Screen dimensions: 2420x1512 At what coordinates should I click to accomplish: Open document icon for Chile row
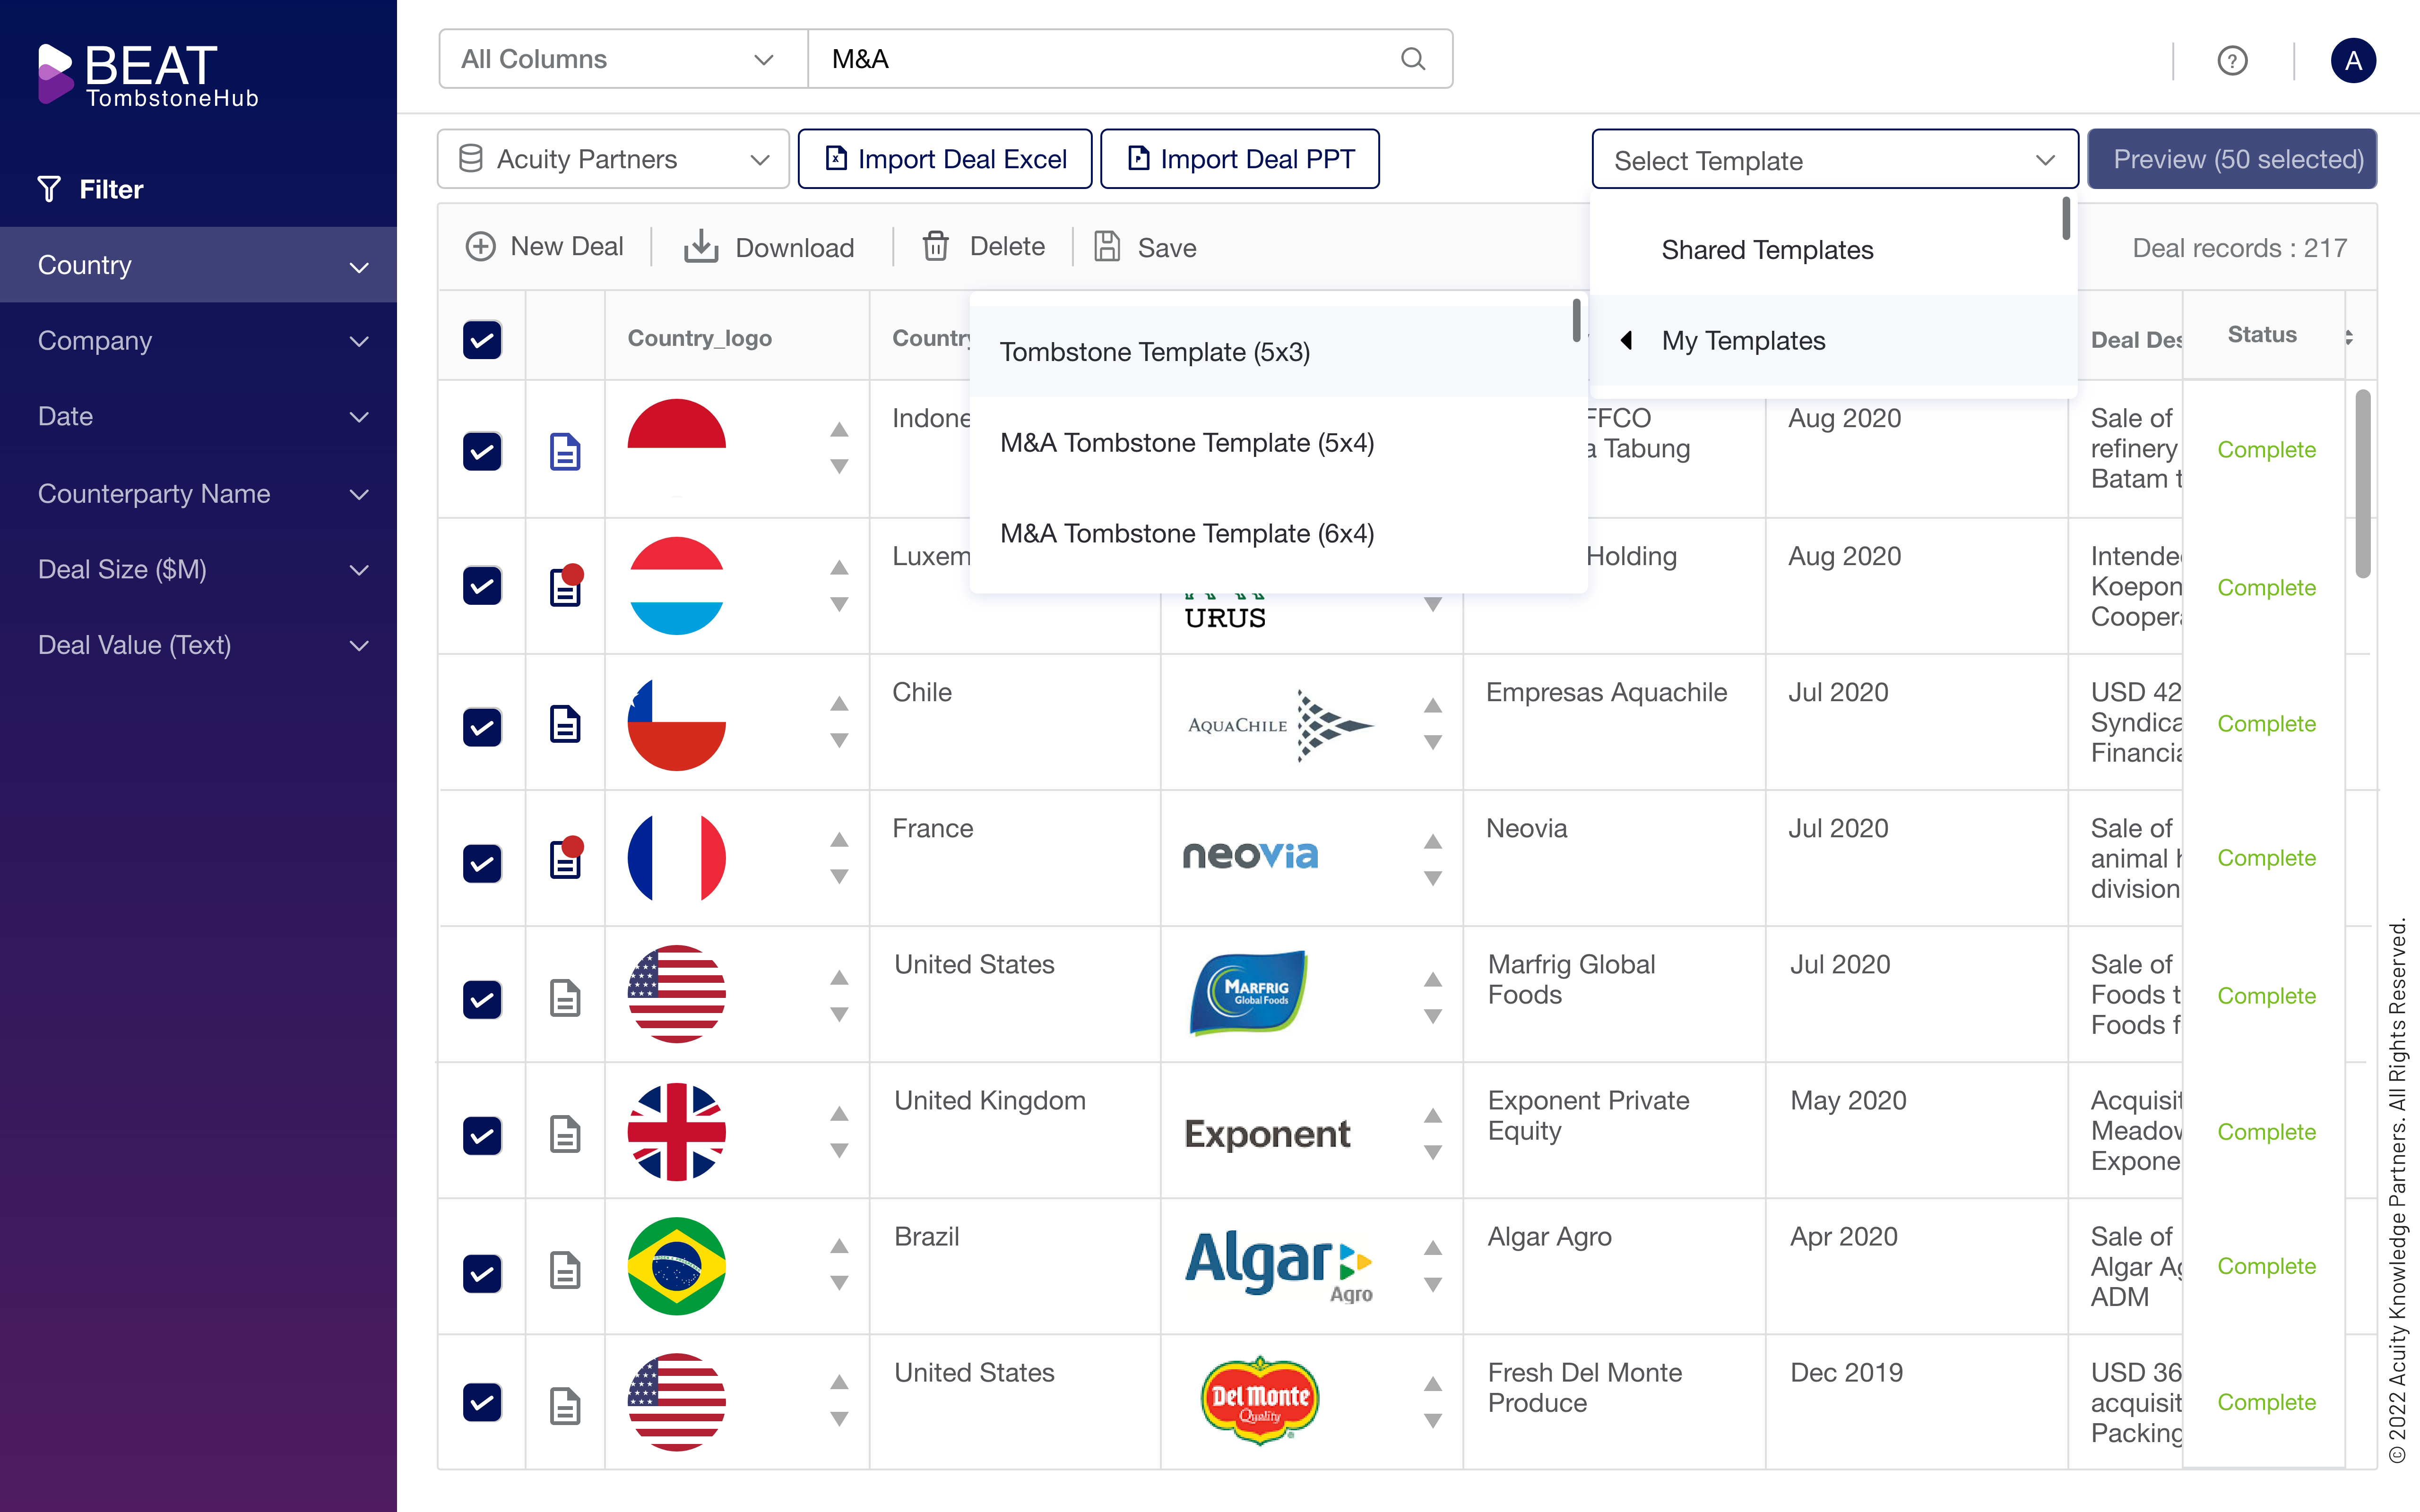[565, 724]
